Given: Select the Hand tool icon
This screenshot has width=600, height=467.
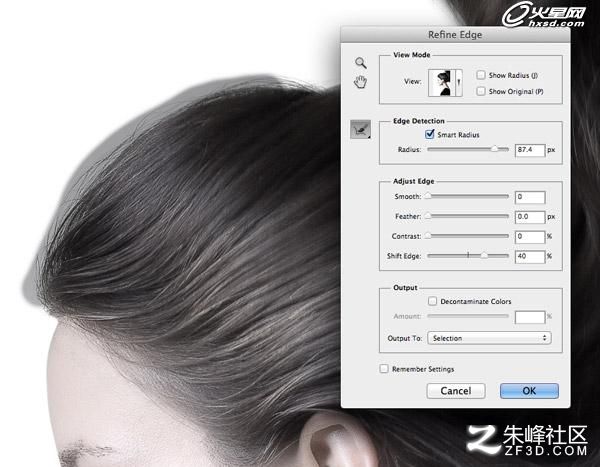Looking at the screenshot, I should coord(360,82).
